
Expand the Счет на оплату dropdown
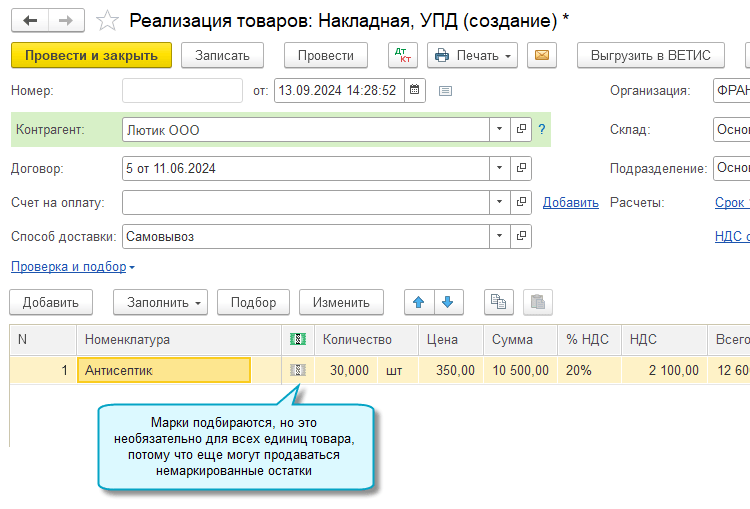[500, 202]
